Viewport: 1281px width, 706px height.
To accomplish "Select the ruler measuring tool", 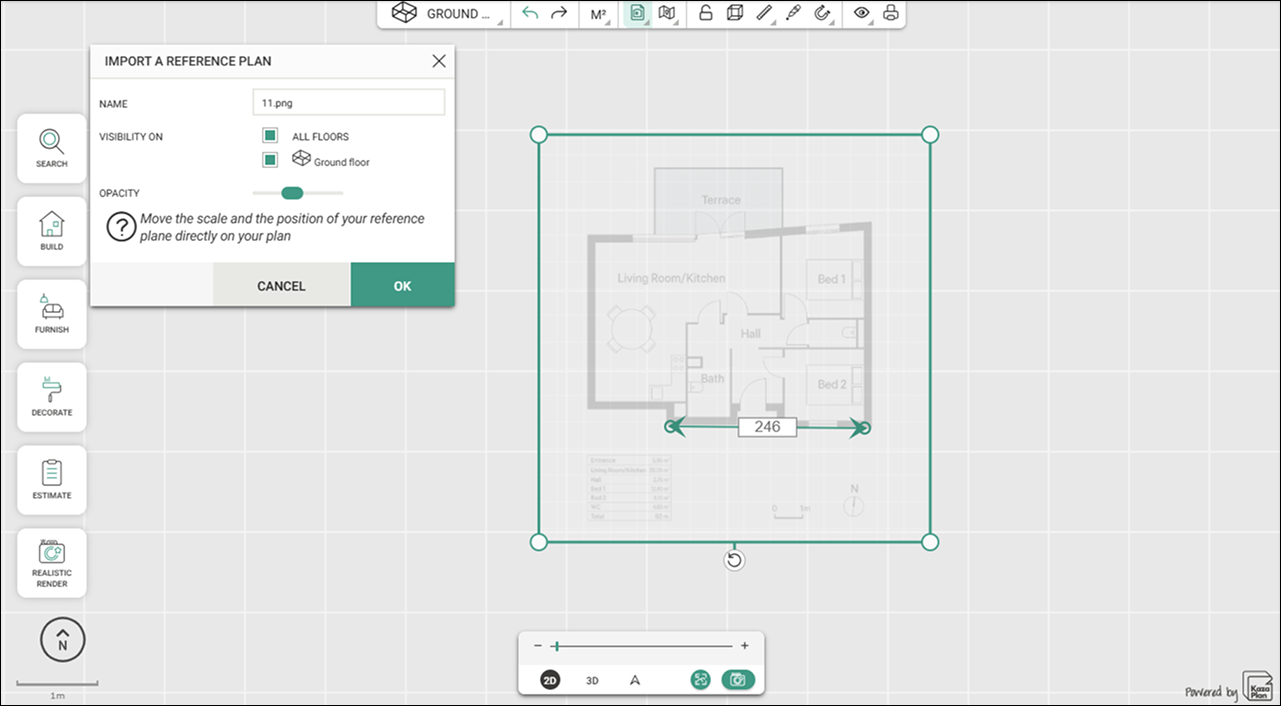I will click(x=764, y=14).
